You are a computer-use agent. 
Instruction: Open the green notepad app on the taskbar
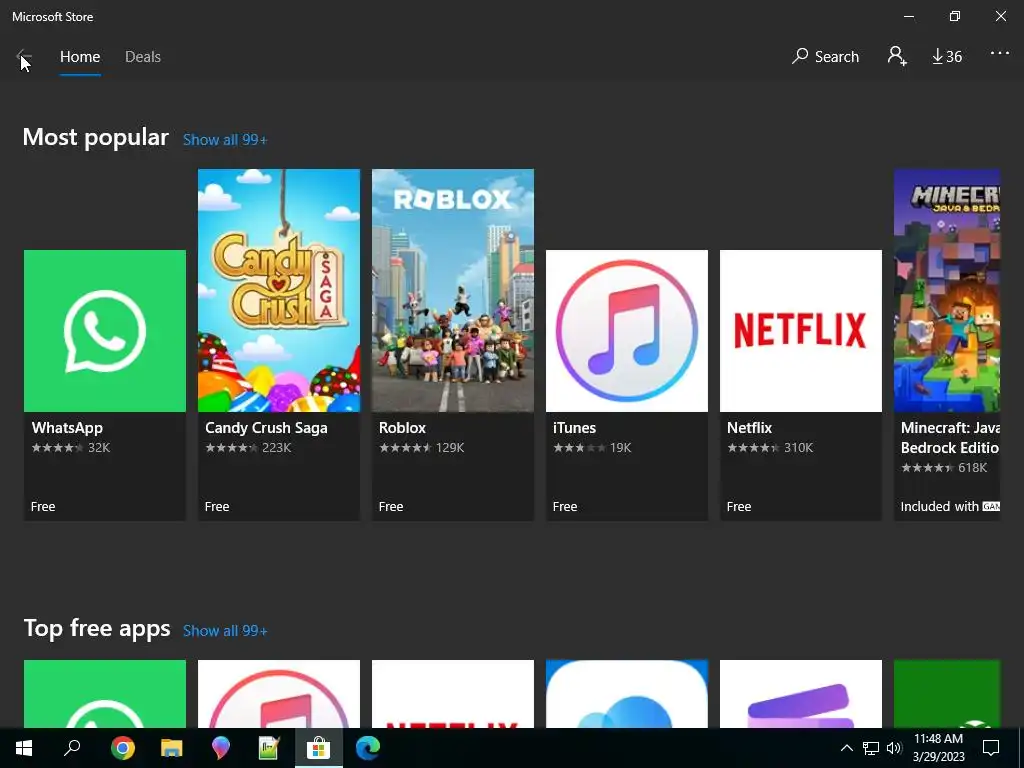pyautogui.click(x=269, y=748)
